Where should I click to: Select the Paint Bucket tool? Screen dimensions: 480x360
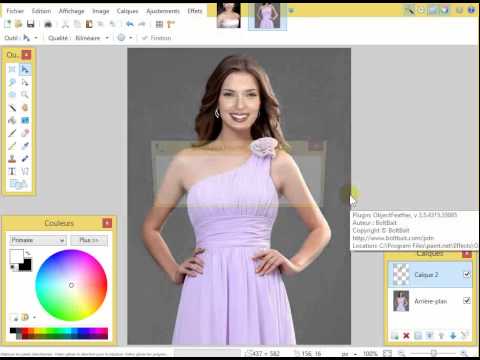coord(12,120)
